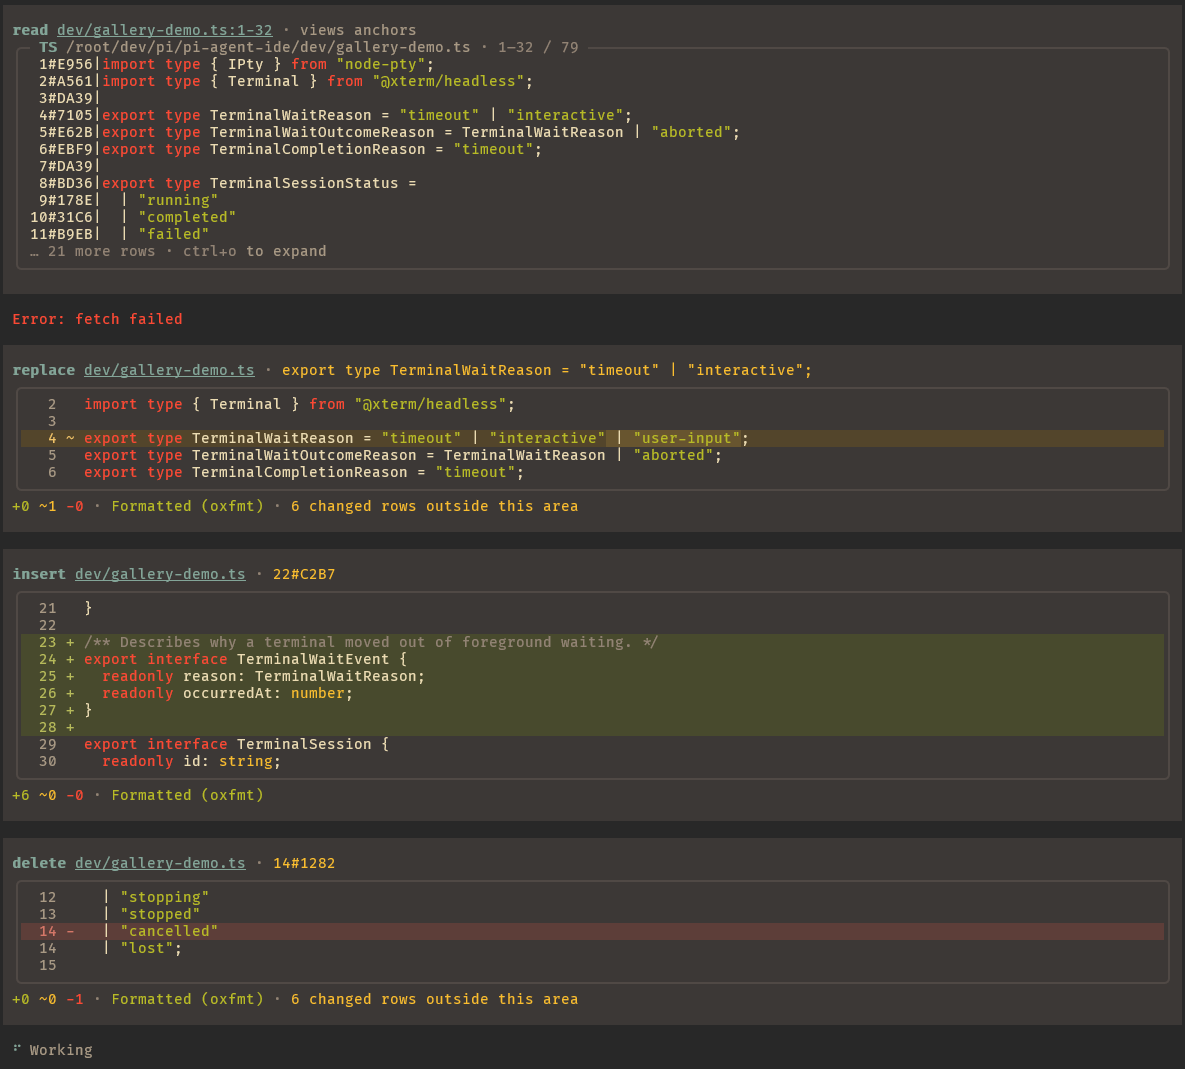Click the 'views anchors' text

click(358, 30)
